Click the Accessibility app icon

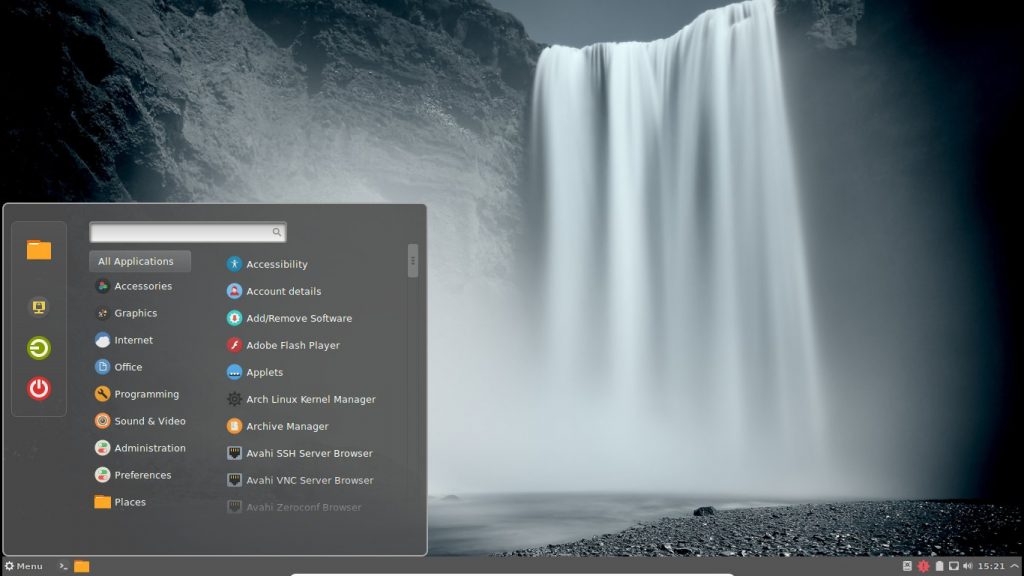pos(234,264)
